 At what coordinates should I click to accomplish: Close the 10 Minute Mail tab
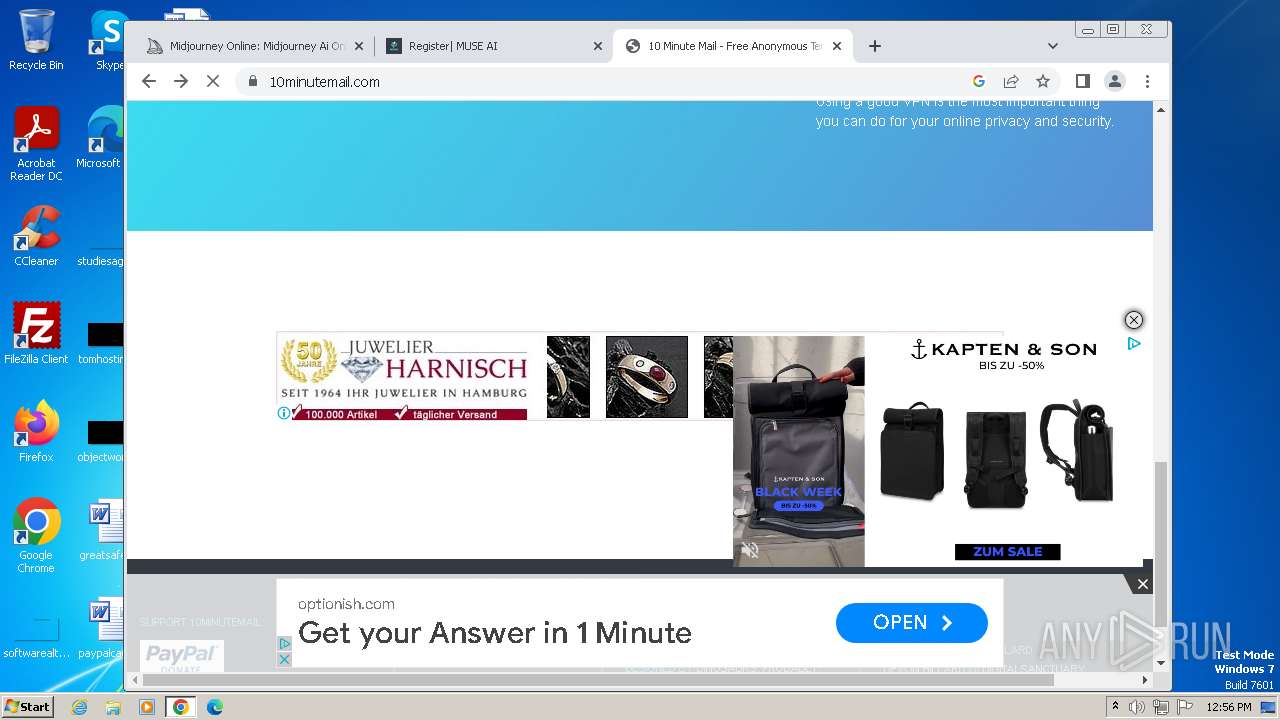(837, 46)
